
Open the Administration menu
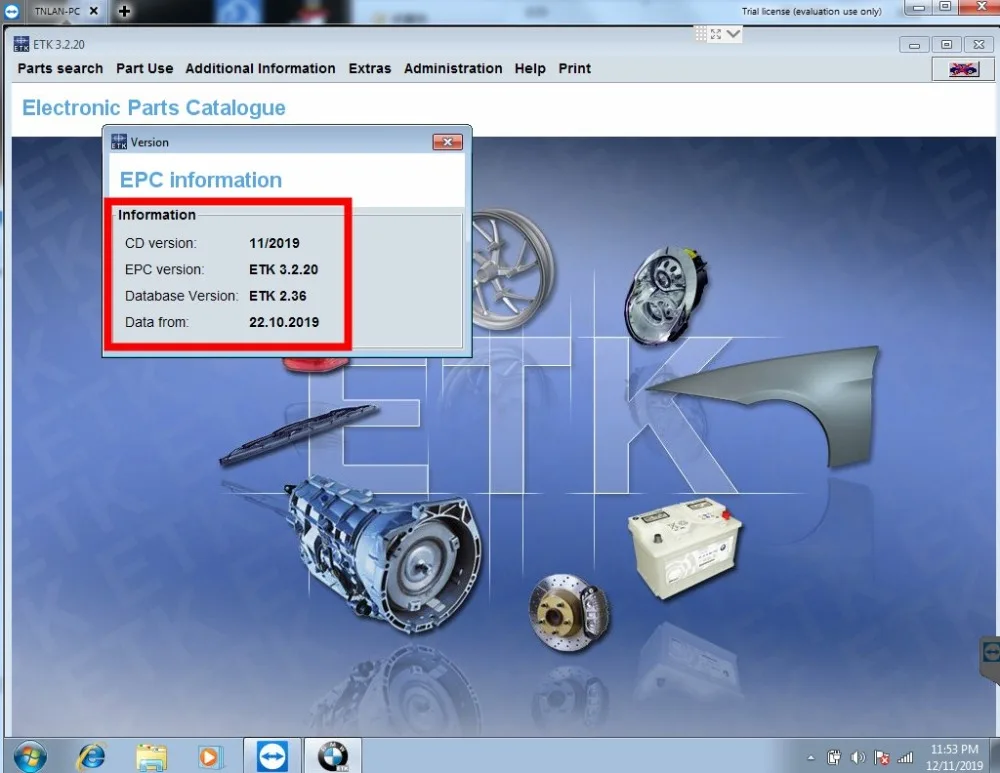(453, 68)
